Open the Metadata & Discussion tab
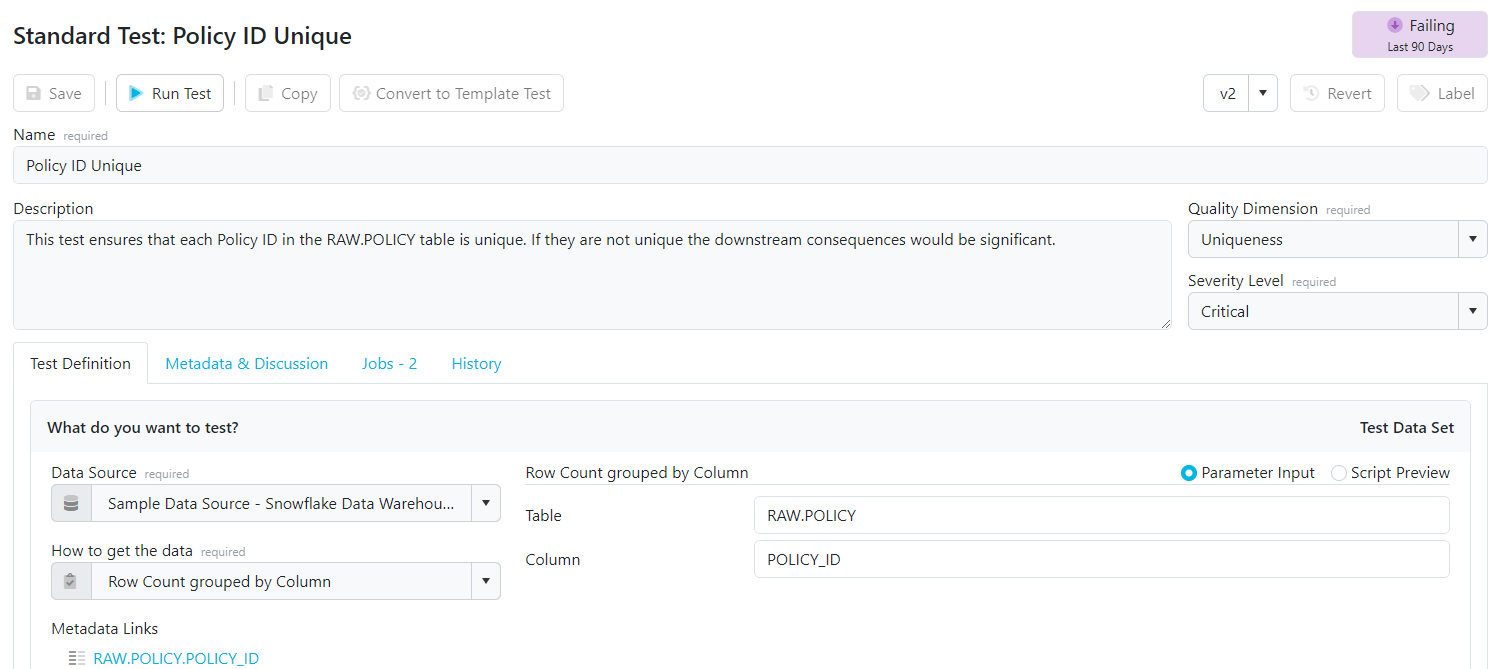This screenshot has height=669, width=1500. tap(247, 364)
